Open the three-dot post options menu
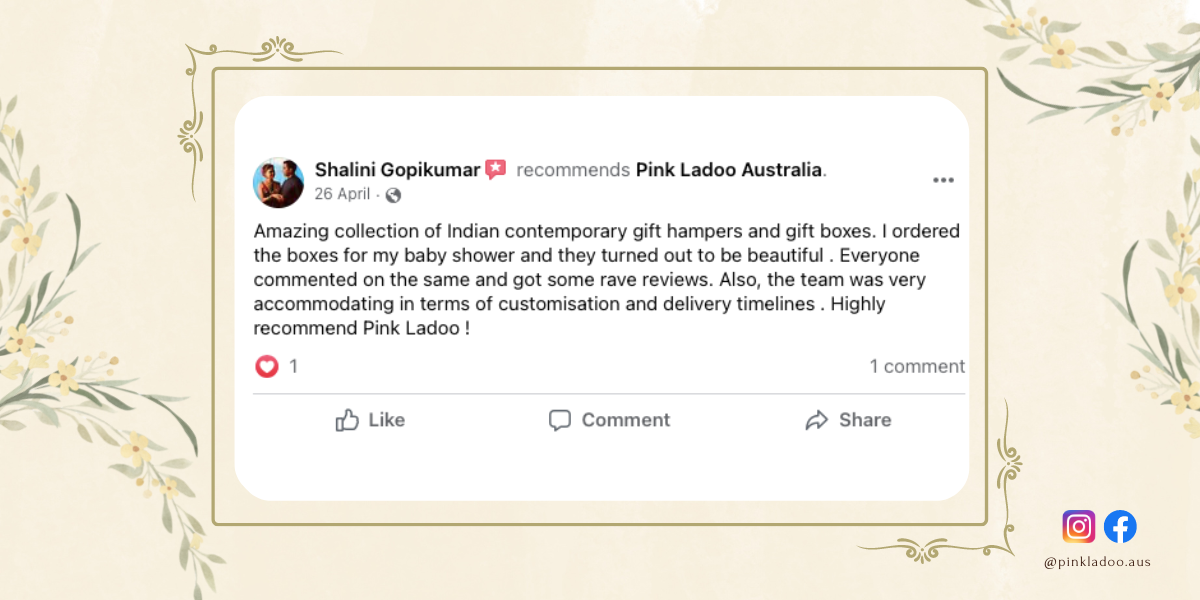Screen dimensions: 1200x600 click(x=943, y=181)
